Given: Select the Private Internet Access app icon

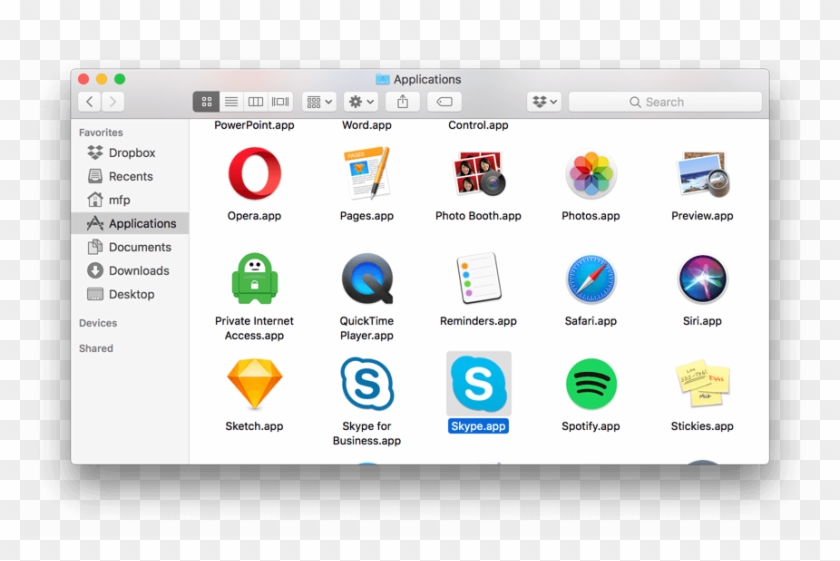Looking at the screenshot, I should pyautogui.click(x=254, y=279).
